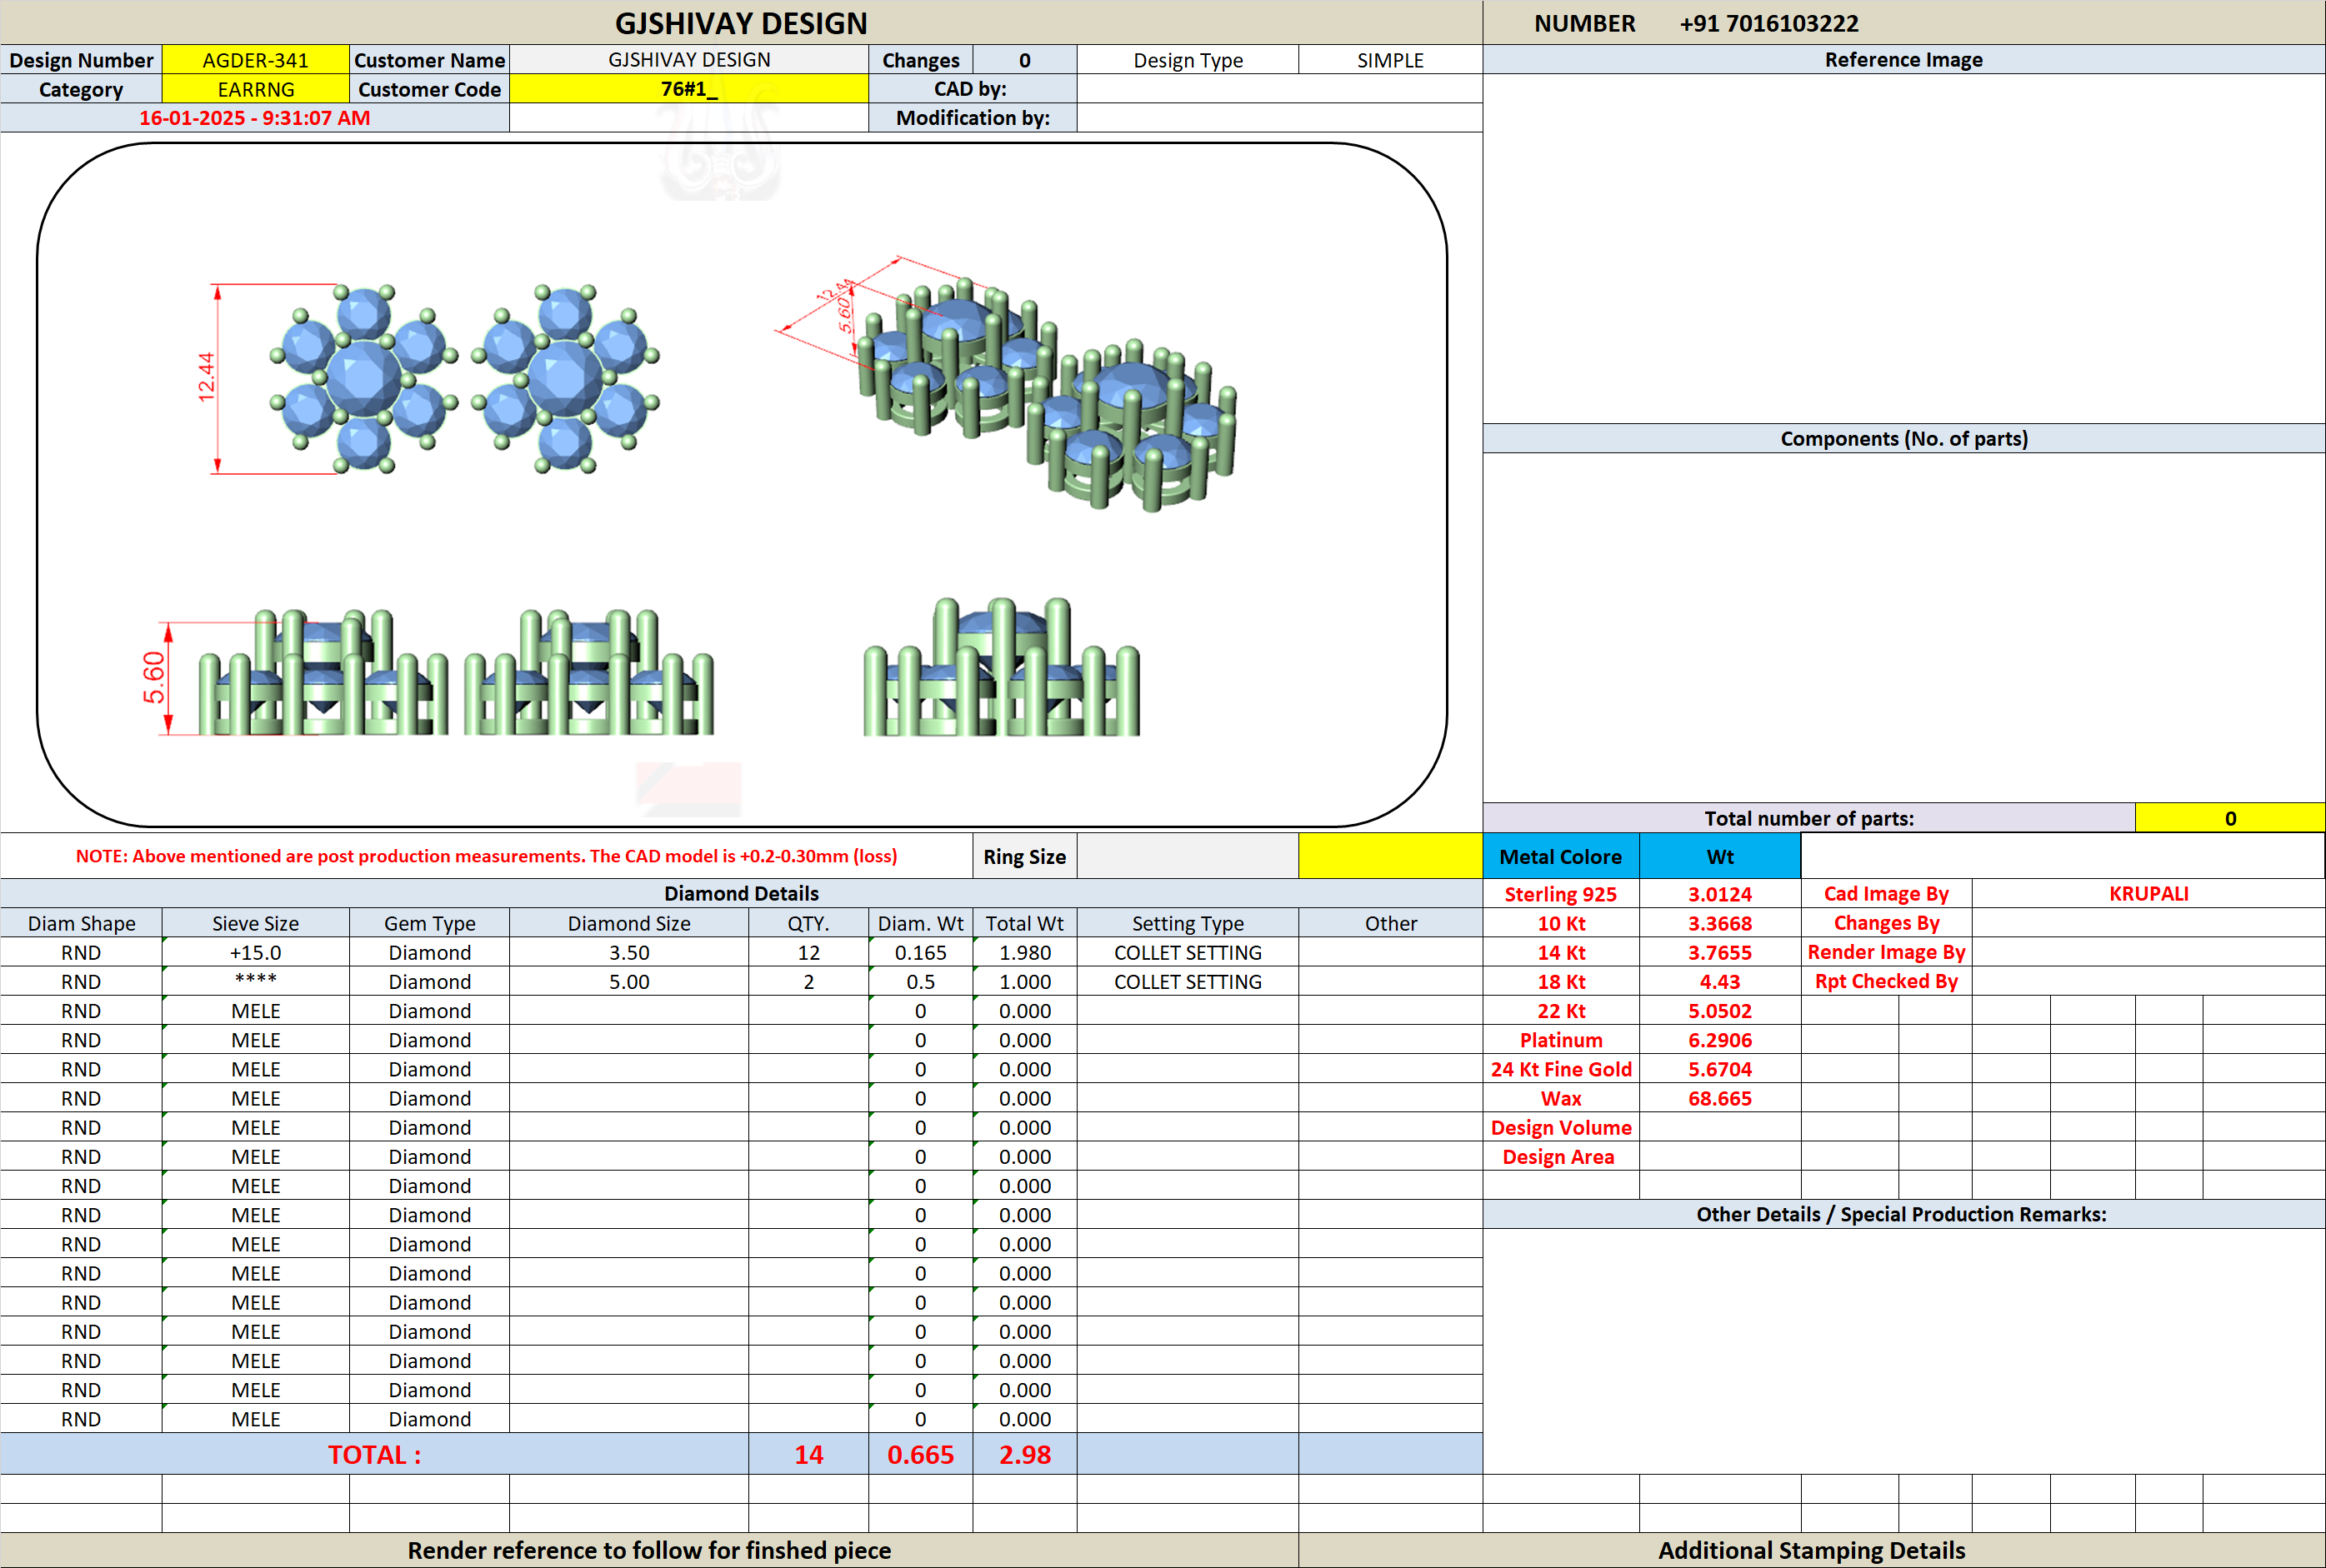
Task: Click the Diamond Details header
Action: pos(741,893)
